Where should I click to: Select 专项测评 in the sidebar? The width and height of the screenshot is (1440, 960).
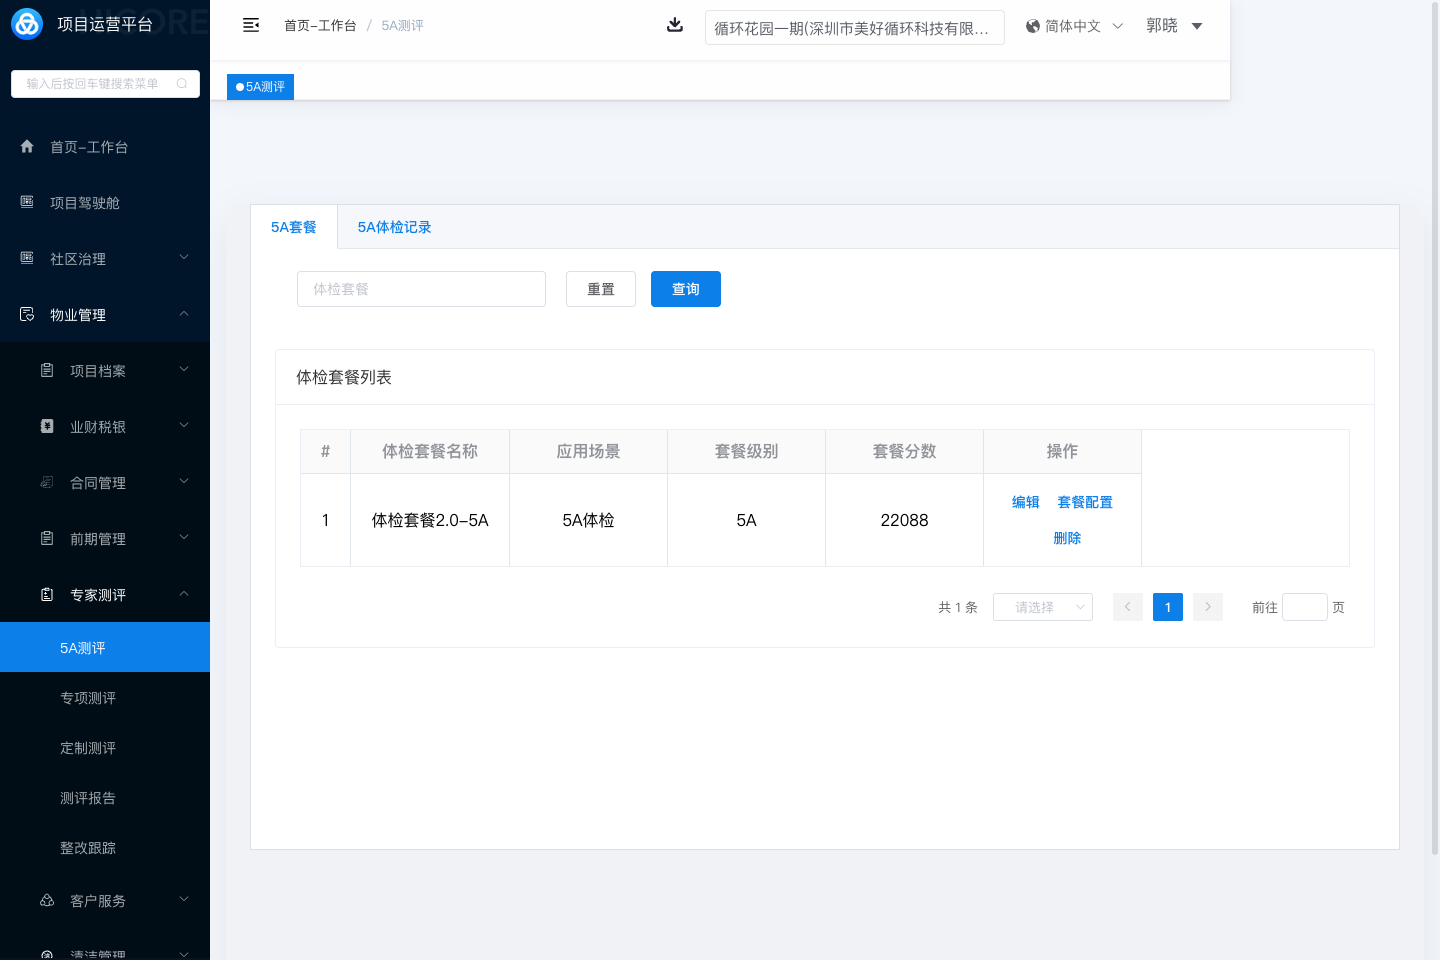[x=88, y=698]
